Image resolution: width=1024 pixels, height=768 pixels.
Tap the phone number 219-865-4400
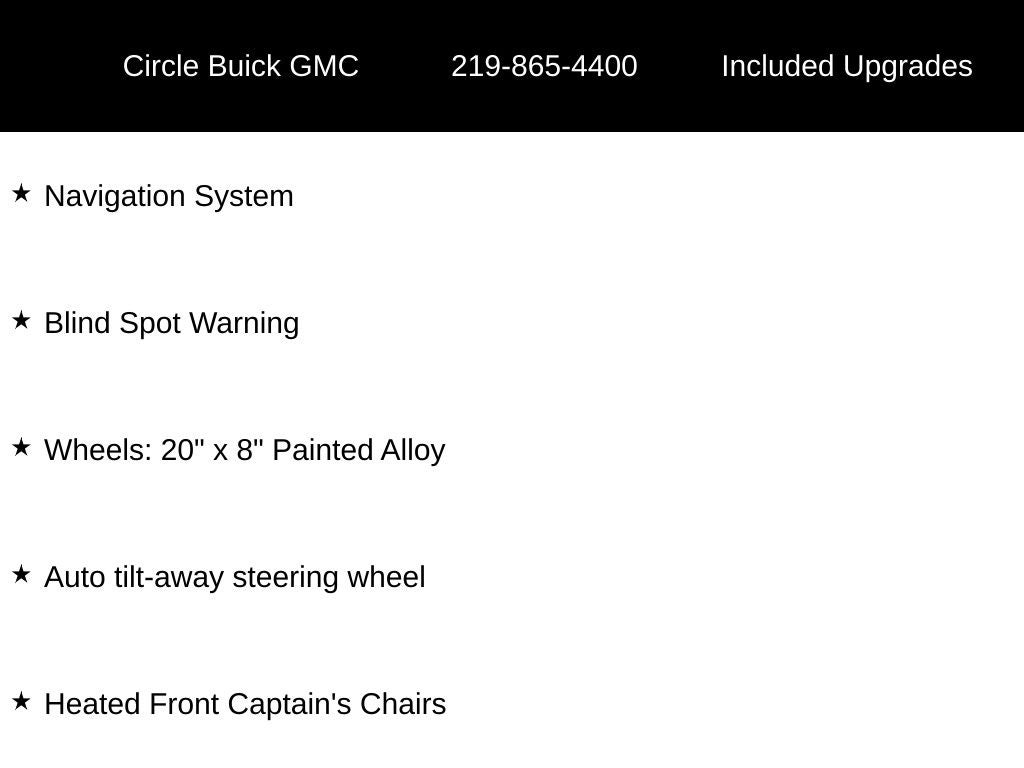click(x=544, y=66)
